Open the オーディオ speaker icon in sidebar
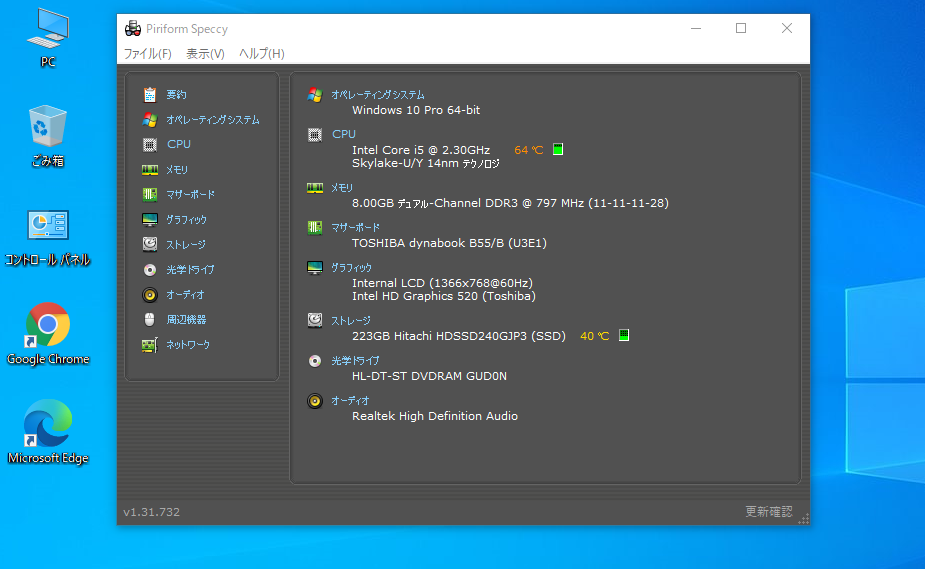 (x=150, y=295)
